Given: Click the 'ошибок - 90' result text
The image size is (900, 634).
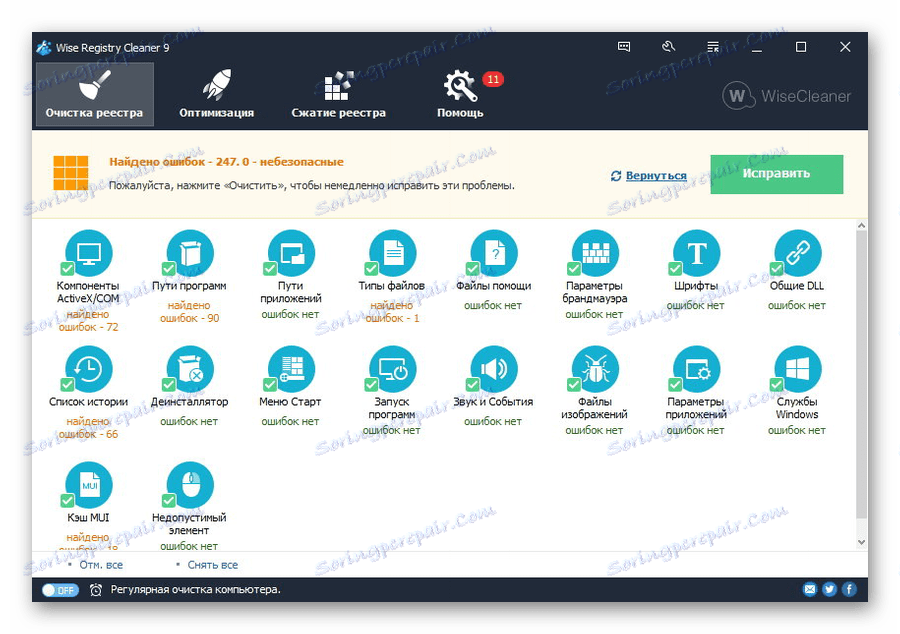Looking at the screenshot, I should pos(189,318).
